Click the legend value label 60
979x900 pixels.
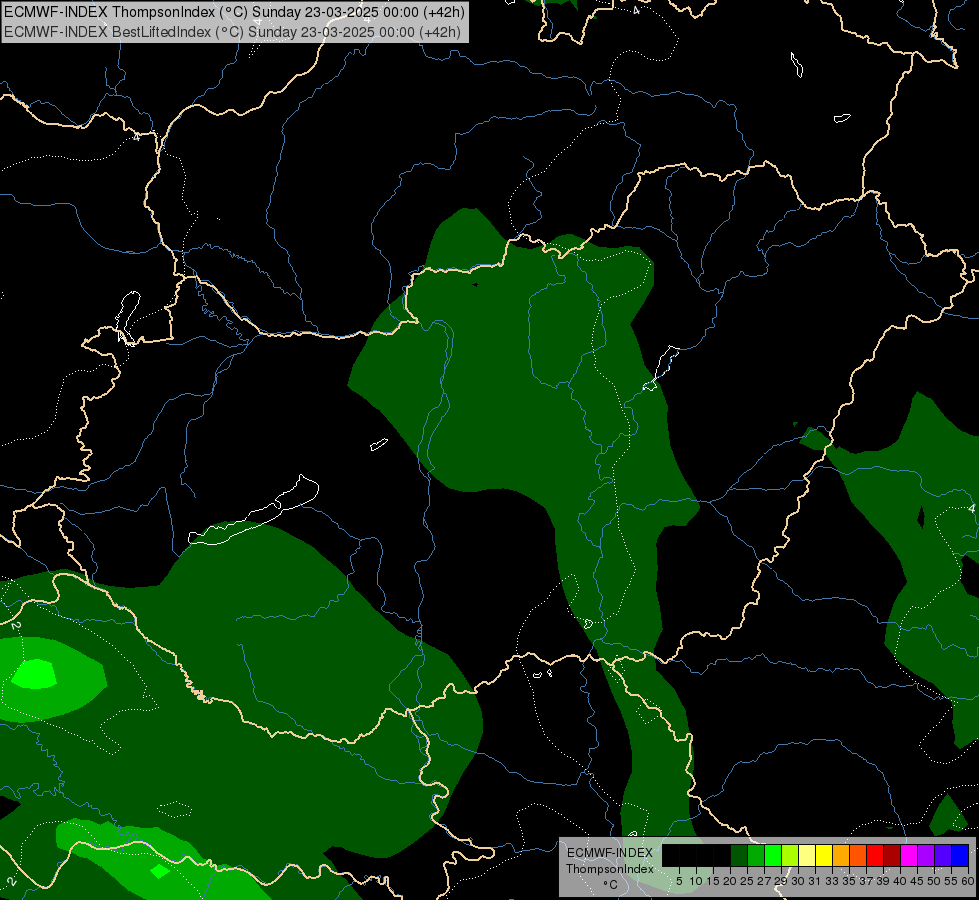pyautogui.click(x=968, y=881)
